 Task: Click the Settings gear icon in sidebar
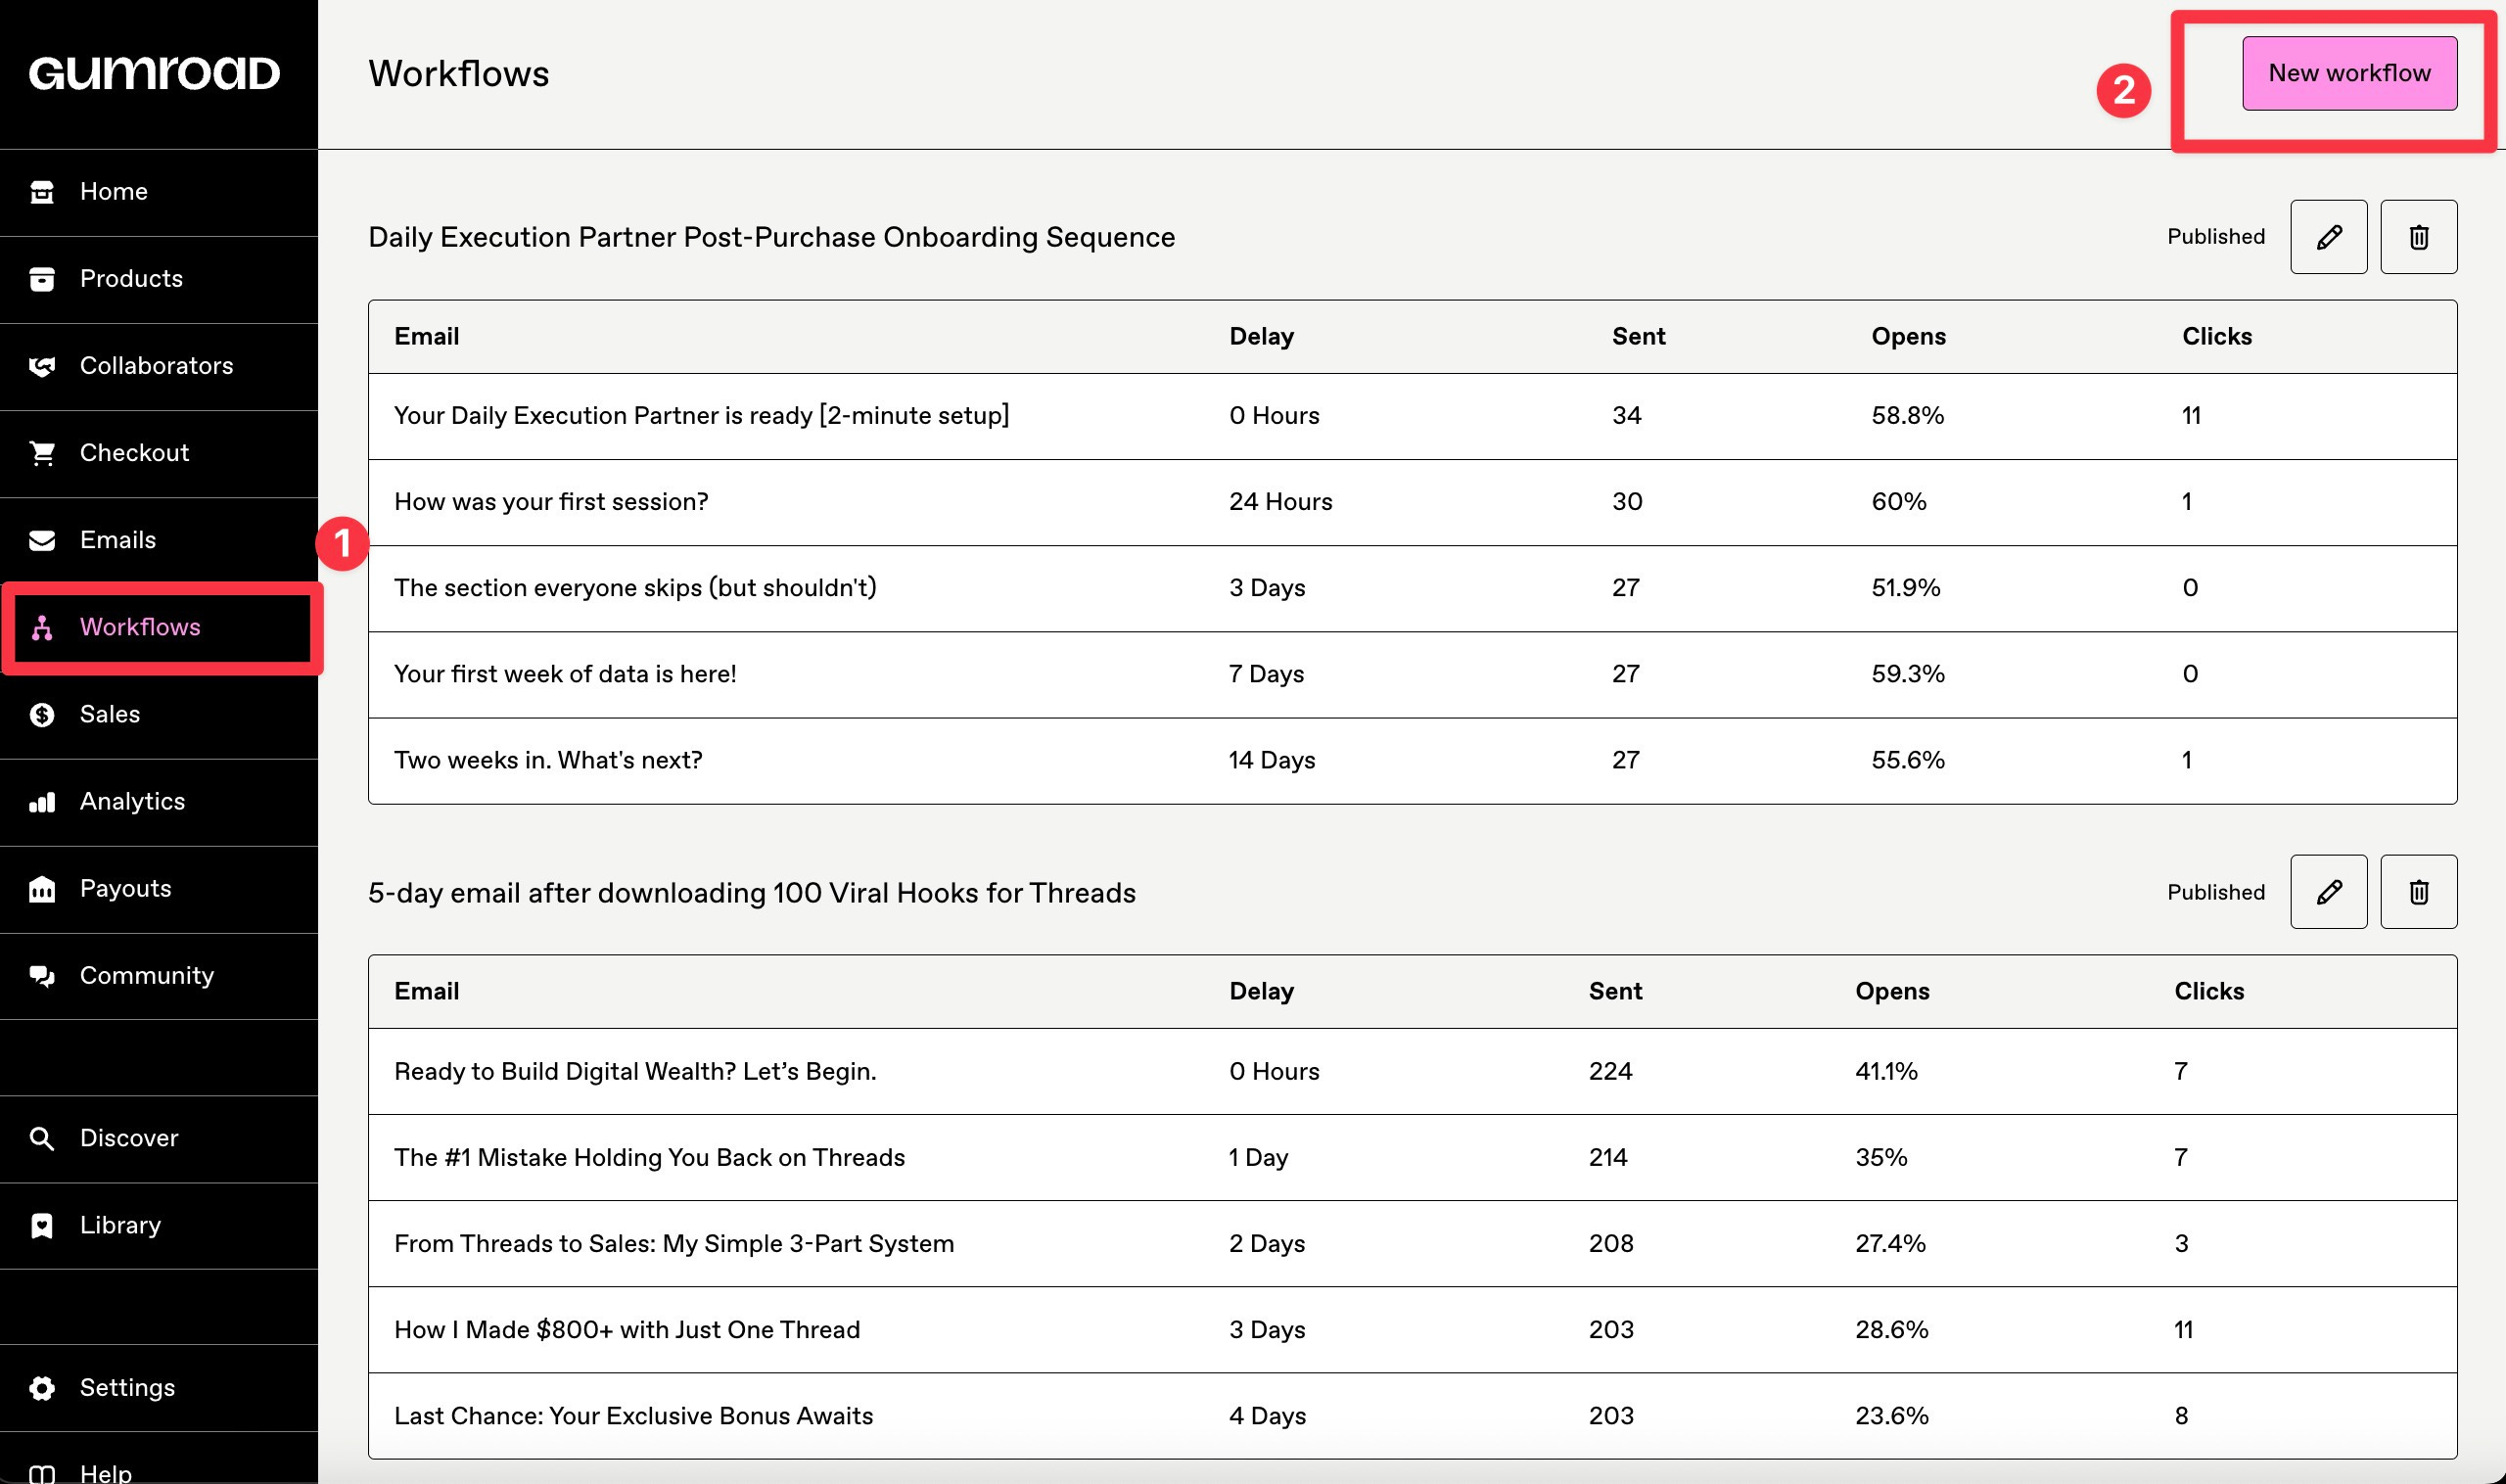42,1388
